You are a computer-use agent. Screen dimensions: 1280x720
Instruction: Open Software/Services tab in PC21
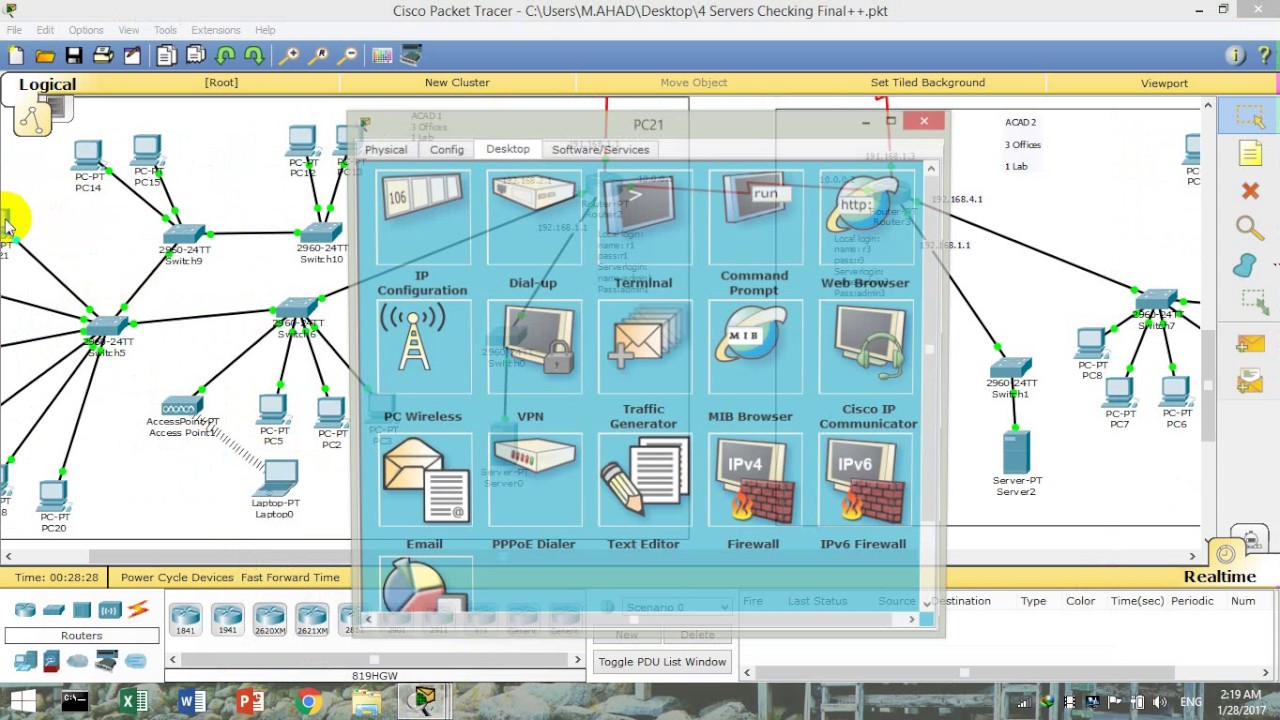click(600, 149)
